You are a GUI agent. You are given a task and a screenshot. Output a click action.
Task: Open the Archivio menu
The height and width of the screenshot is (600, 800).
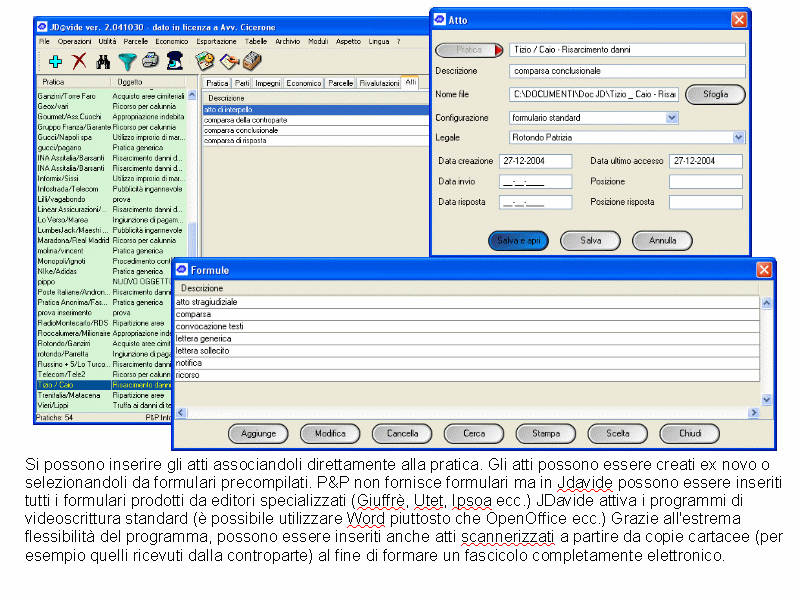[x=288, y=41]
